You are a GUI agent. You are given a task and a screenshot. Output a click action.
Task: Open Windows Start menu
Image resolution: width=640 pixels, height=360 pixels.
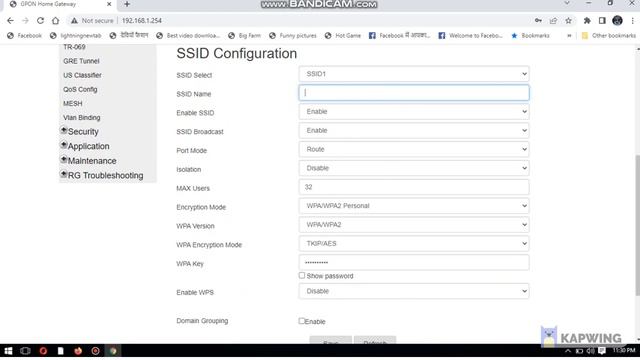[8, 351]
